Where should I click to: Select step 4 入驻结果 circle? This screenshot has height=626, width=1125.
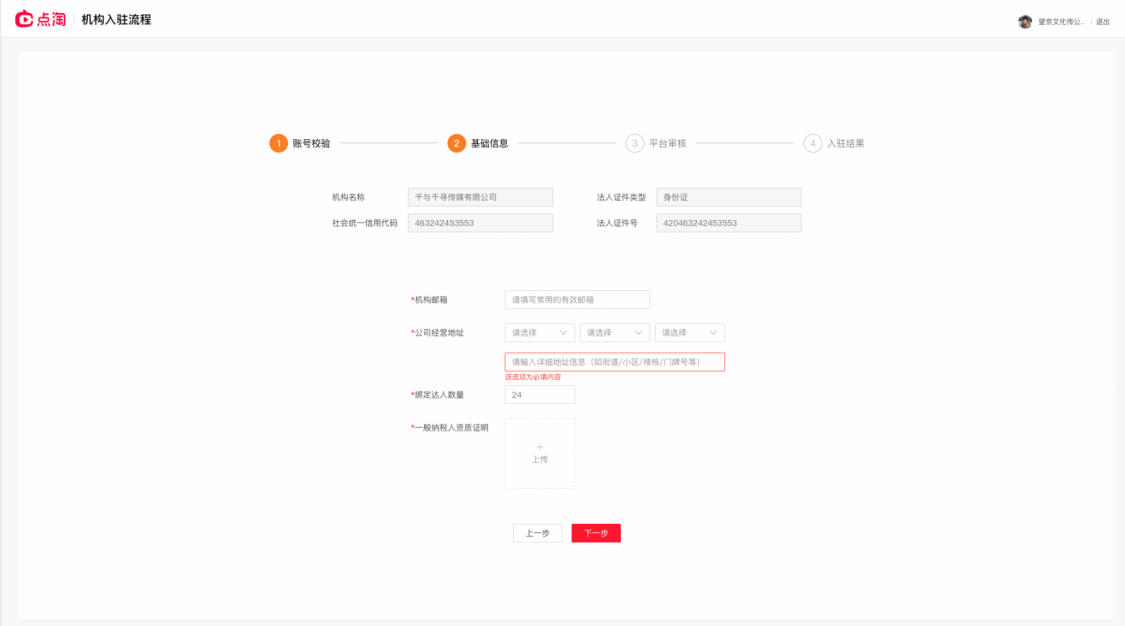812,143
